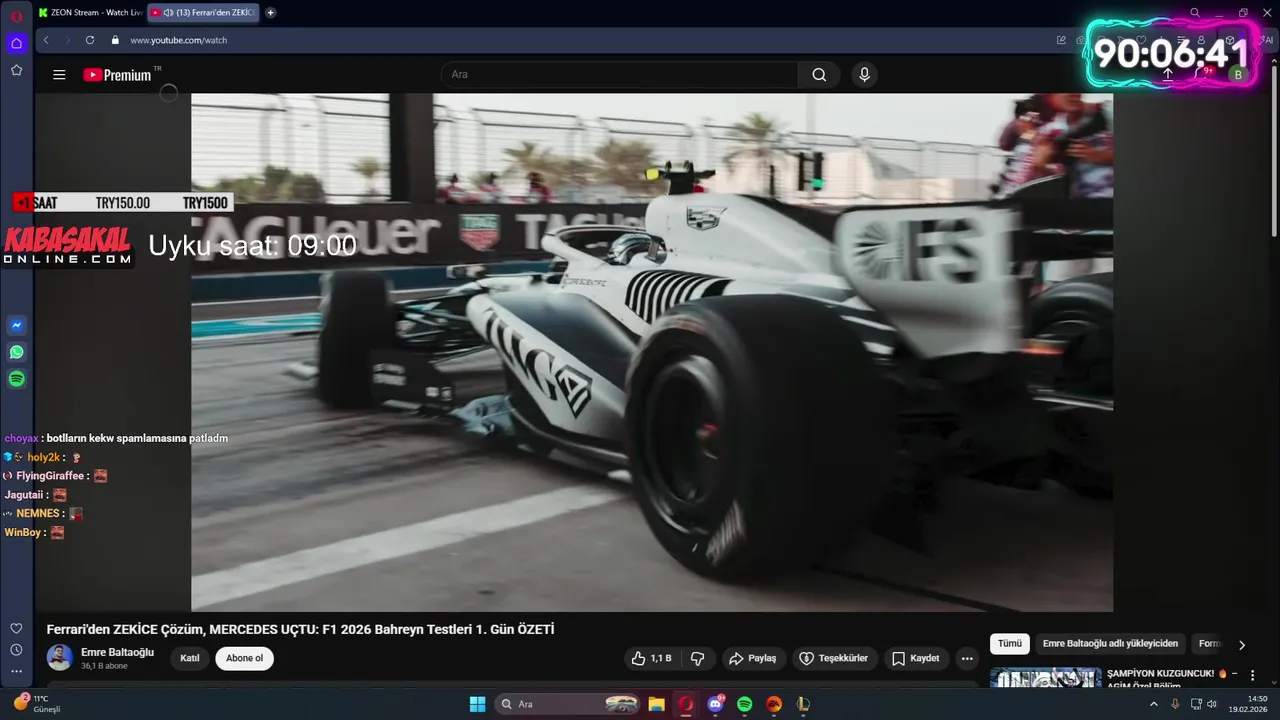The width and height of the screenshot is (1280, 720).
Task: Open the taskbar clock 14:50 date panel
Action: pos(1249,704)
